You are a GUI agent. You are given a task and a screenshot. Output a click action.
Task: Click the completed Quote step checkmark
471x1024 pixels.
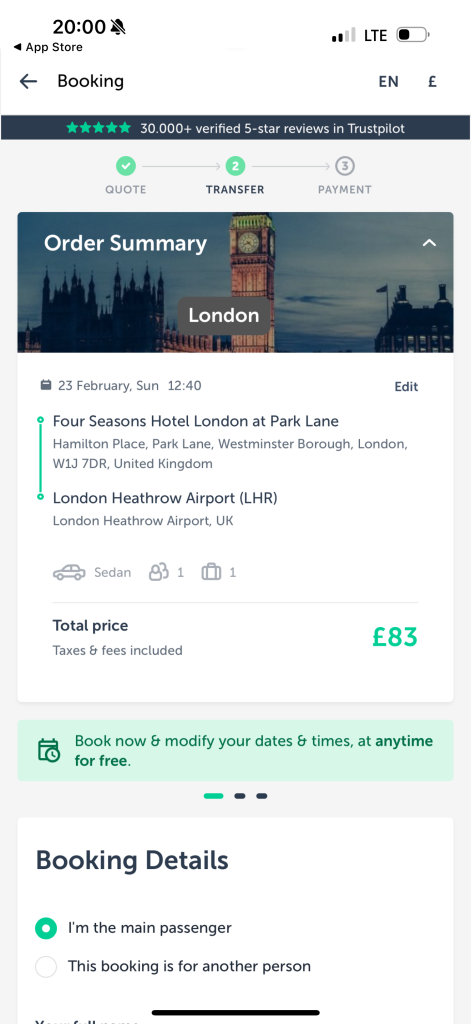[126, 167]
